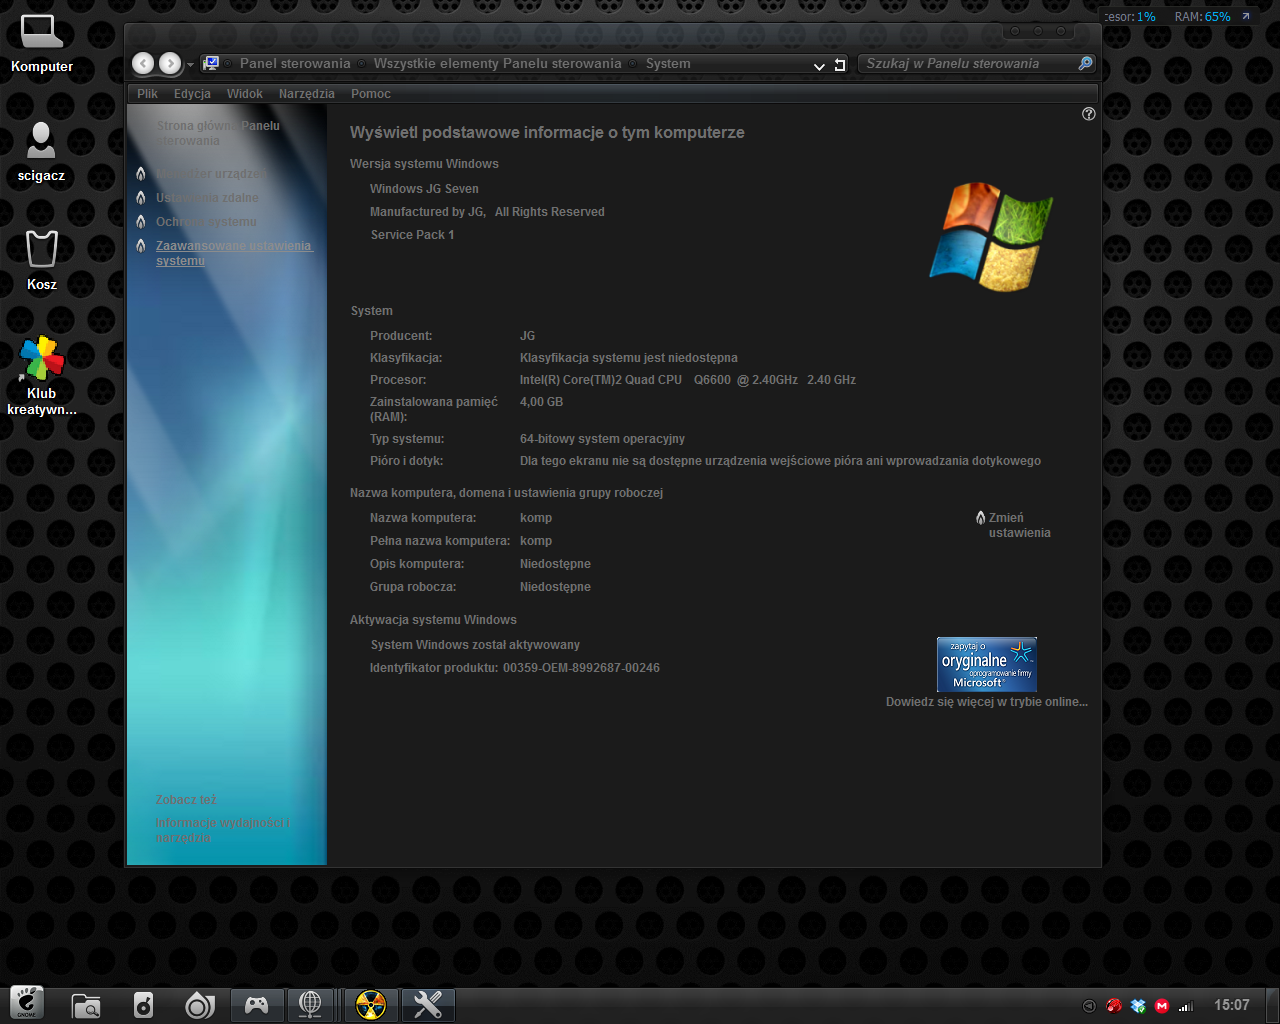Open the Narzędzia menu

(x=307, y=94)
